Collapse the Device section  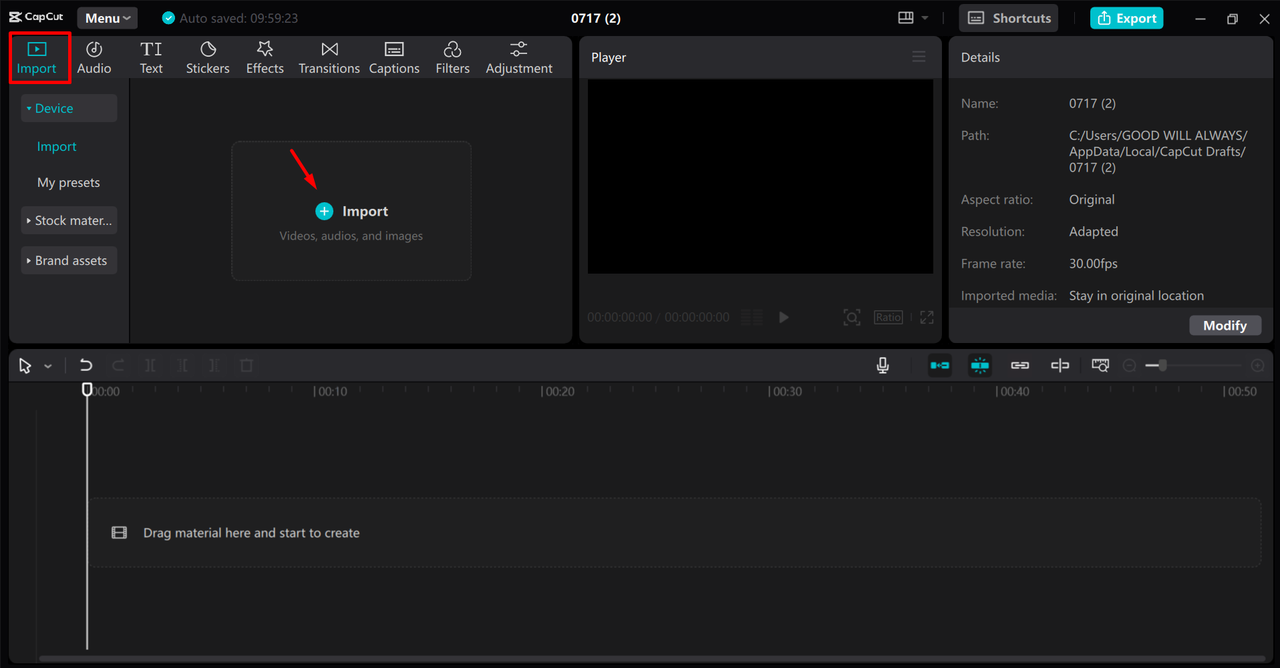(69, 108)
